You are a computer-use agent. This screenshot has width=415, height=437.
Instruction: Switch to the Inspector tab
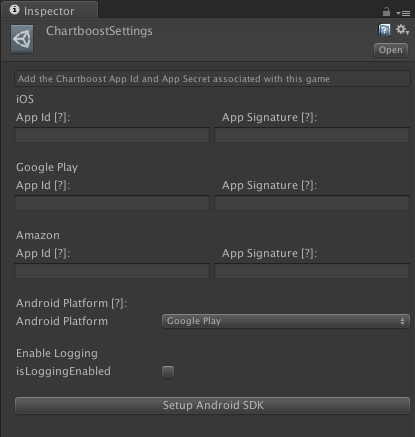(49, 11)
